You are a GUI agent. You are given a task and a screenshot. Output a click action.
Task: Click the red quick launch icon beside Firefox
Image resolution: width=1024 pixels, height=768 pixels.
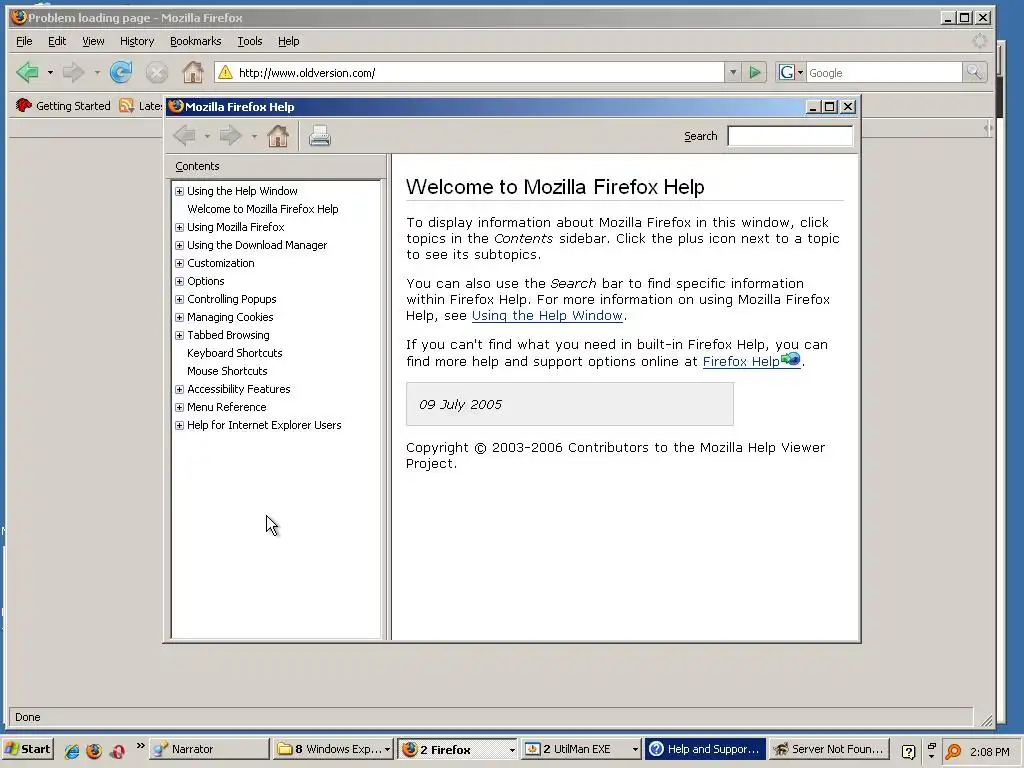pyautogui.click(x=118, y=750)
